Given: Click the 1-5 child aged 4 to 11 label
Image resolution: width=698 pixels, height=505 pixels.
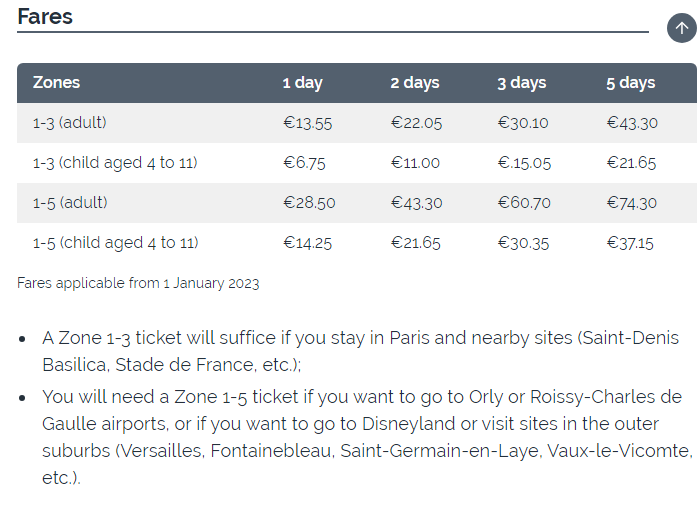Looking at the screenshot, I should [x=115, y=243].
